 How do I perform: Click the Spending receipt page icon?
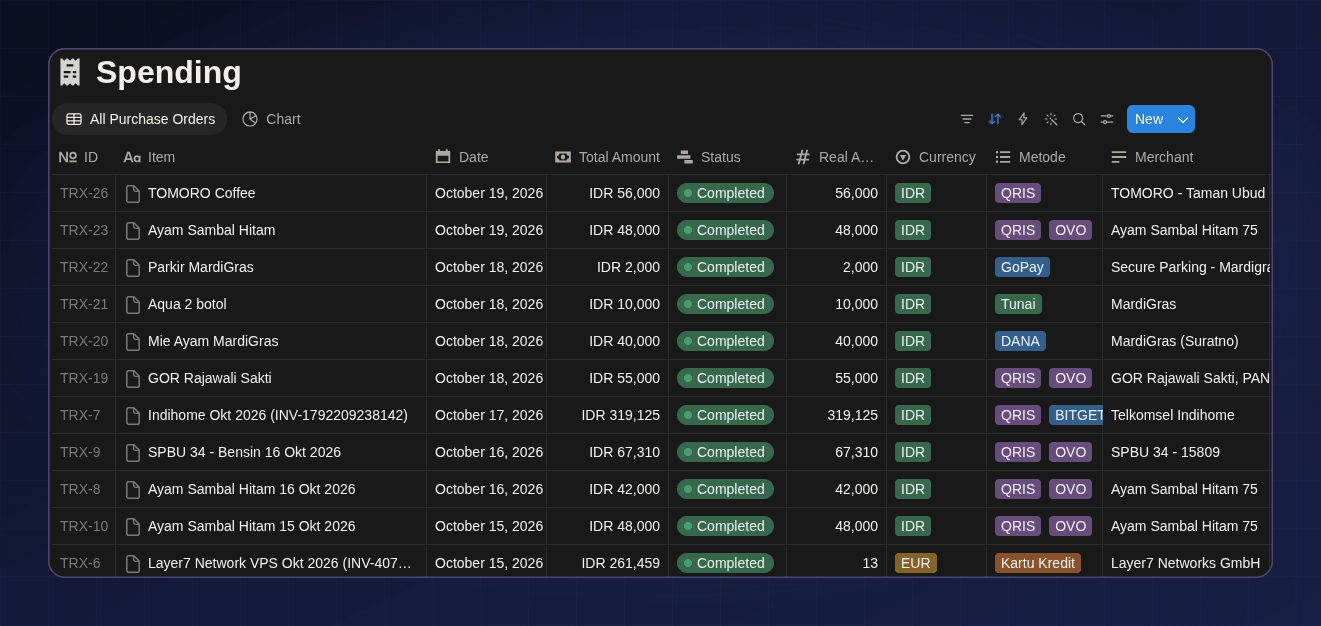70,72
